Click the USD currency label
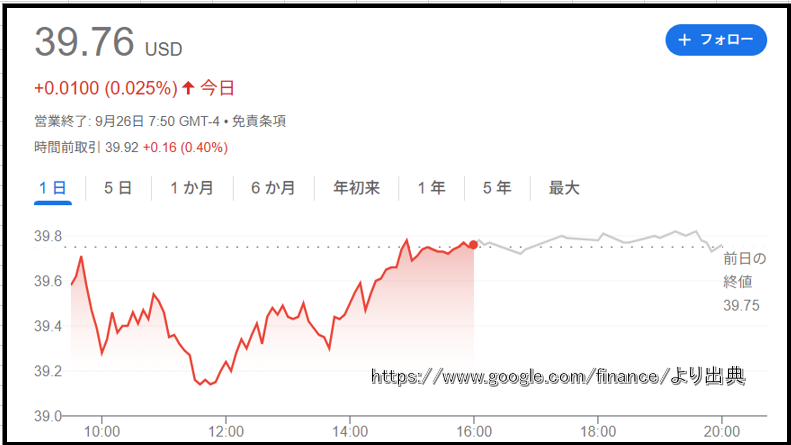 pyautogui.click(x=164, y=49)
